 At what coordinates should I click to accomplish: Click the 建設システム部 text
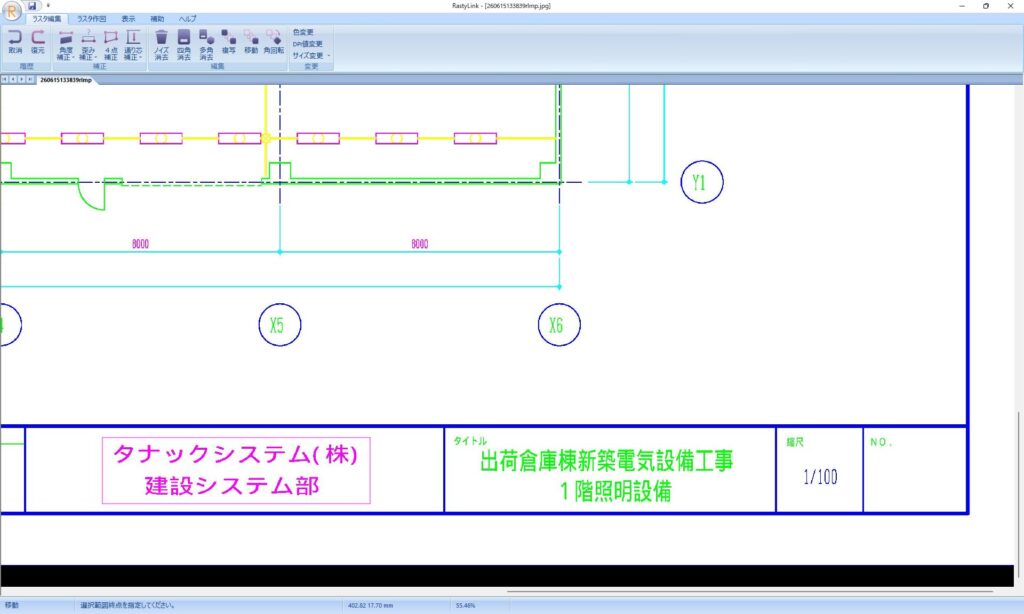[x=232, y=486]
